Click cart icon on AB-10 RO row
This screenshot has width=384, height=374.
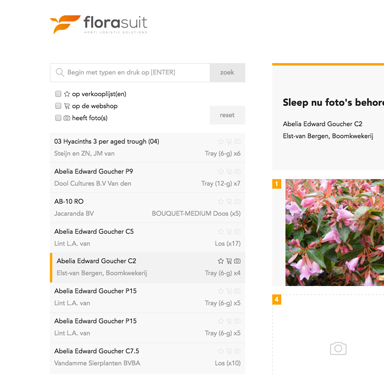(229, 202)
